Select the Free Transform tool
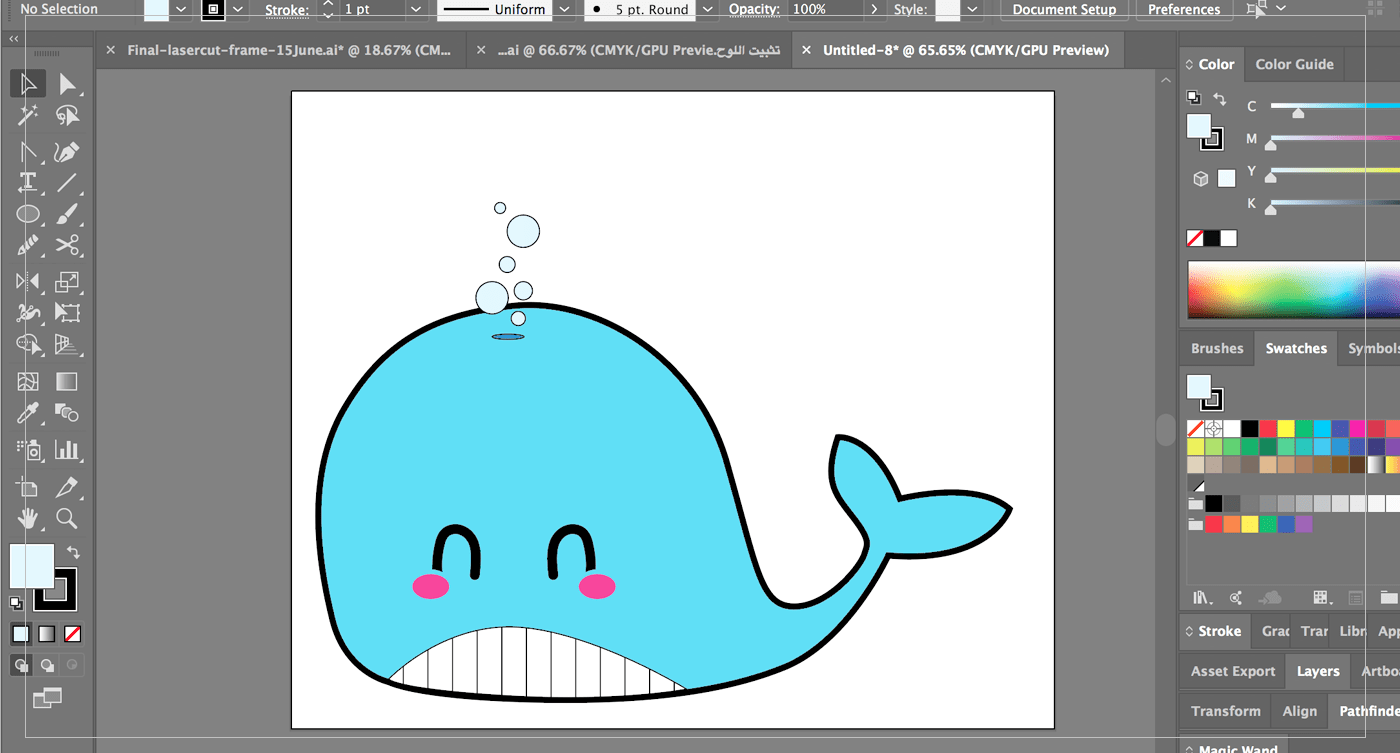 pos(67,313)
